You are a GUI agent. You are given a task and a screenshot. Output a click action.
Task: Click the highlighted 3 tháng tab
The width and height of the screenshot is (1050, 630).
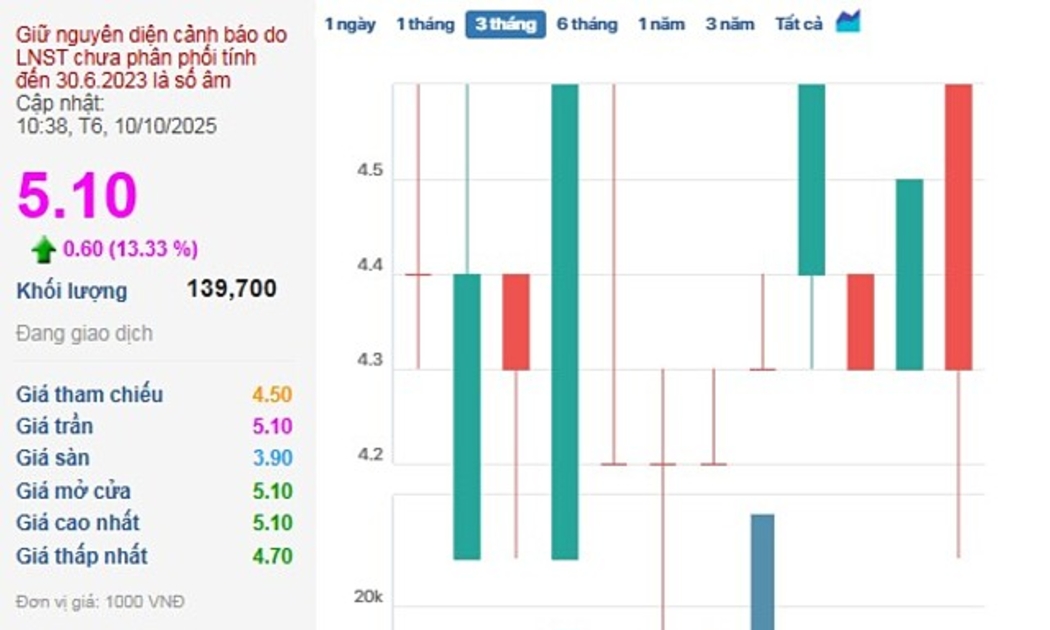point(505,24)
